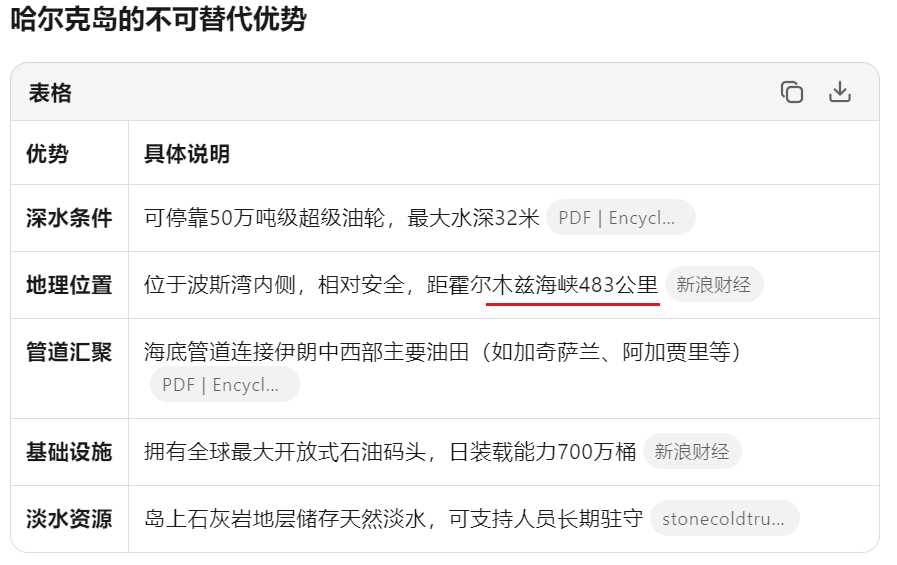This screenshot has width=897, height=565.
Task: Open the stonecoldtru... source chip
Action: click(x=724, y=518)
